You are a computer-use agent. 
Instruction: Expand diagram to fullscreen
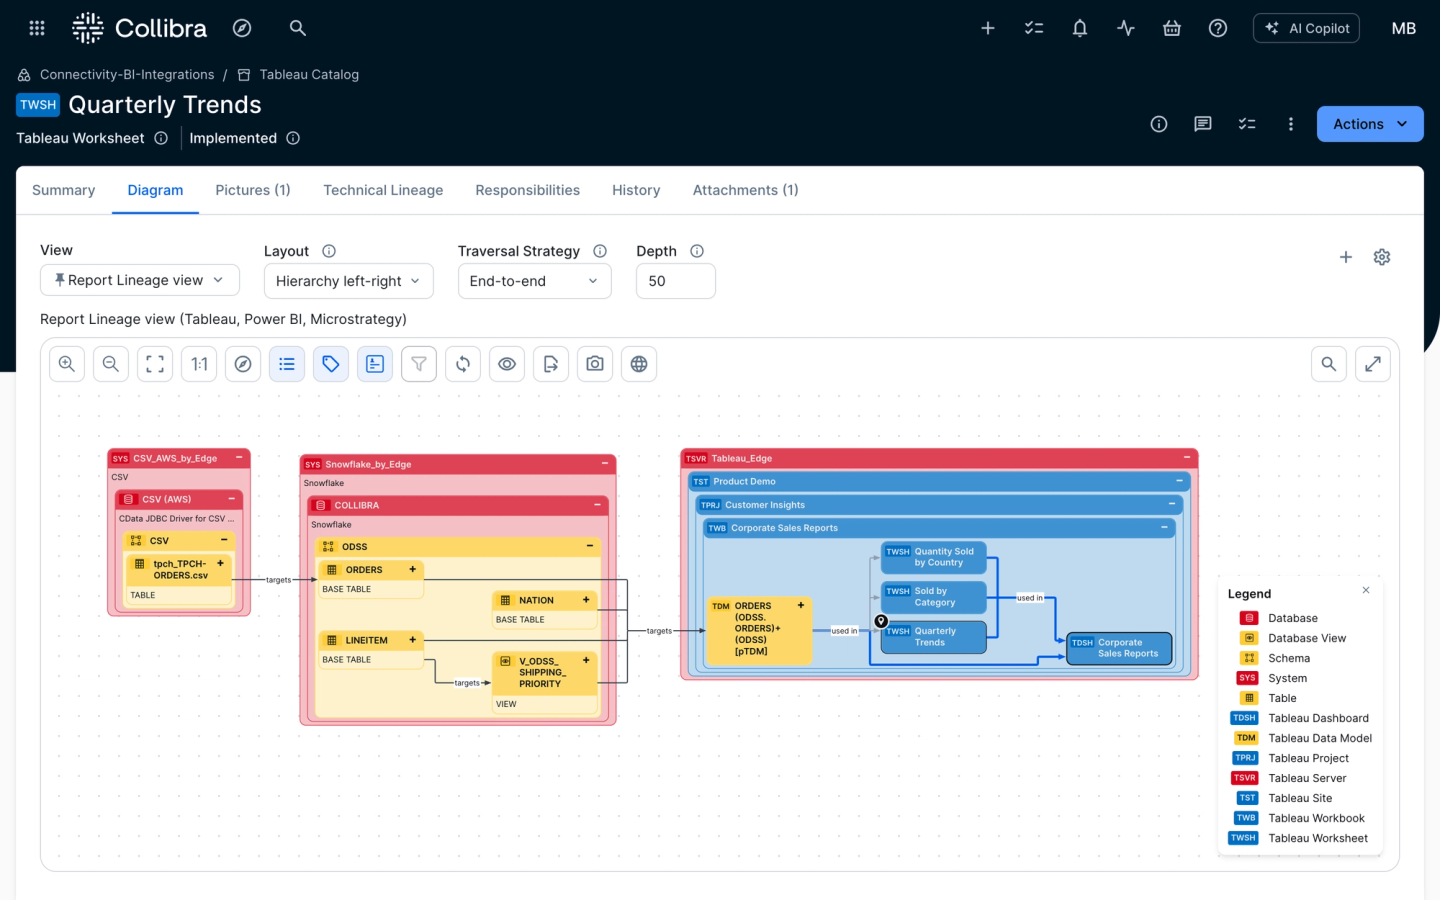pos(1373,364)
